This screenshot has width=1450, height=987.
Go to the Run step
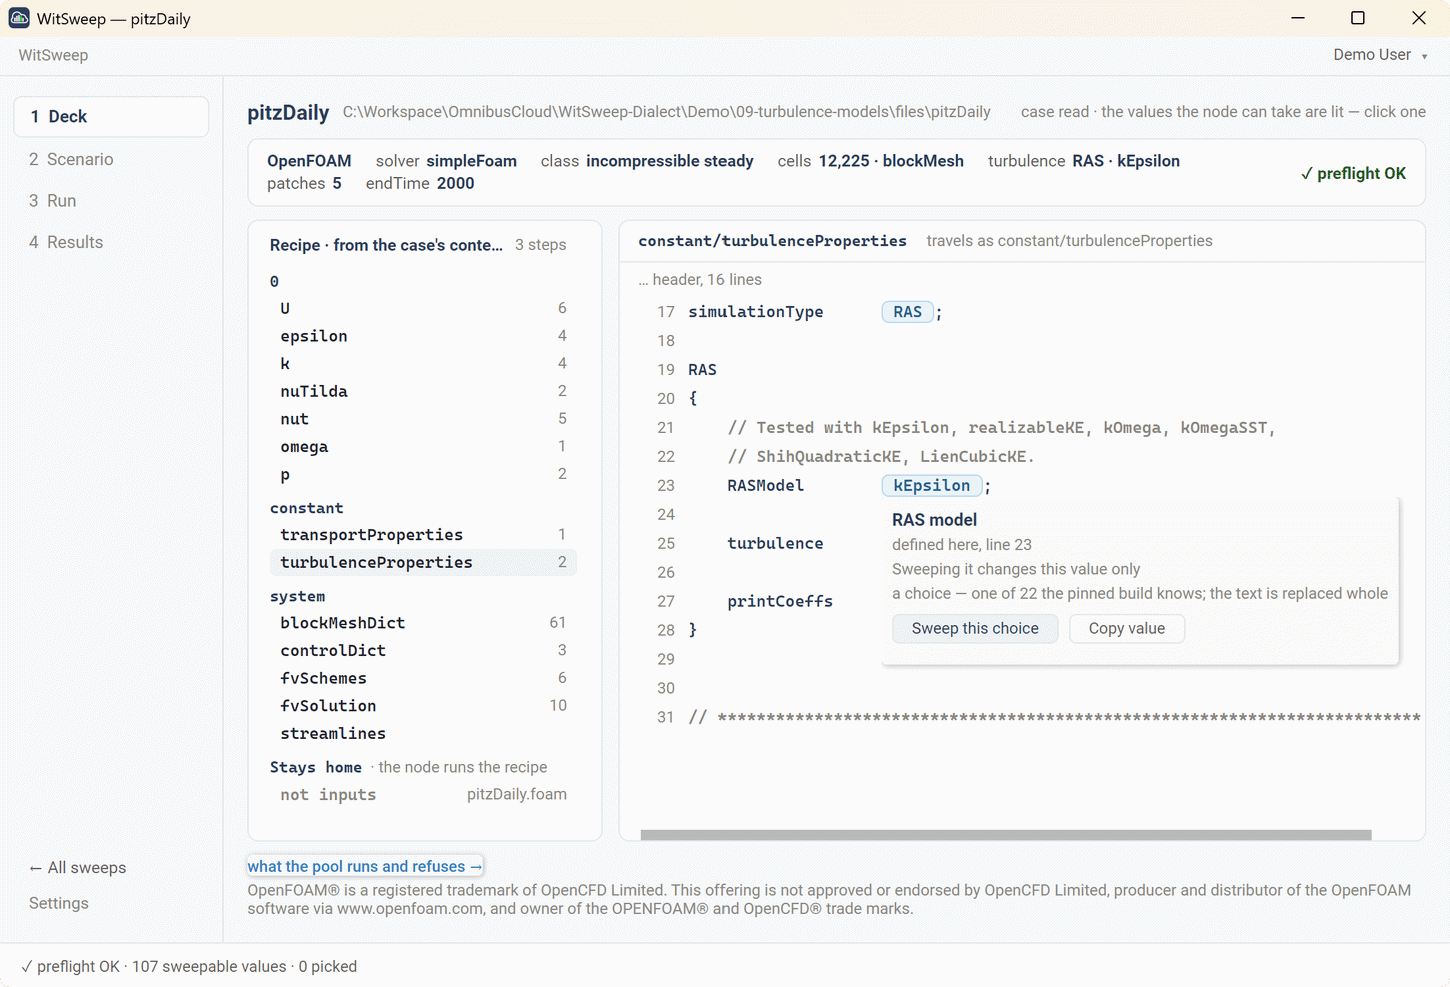111,201
